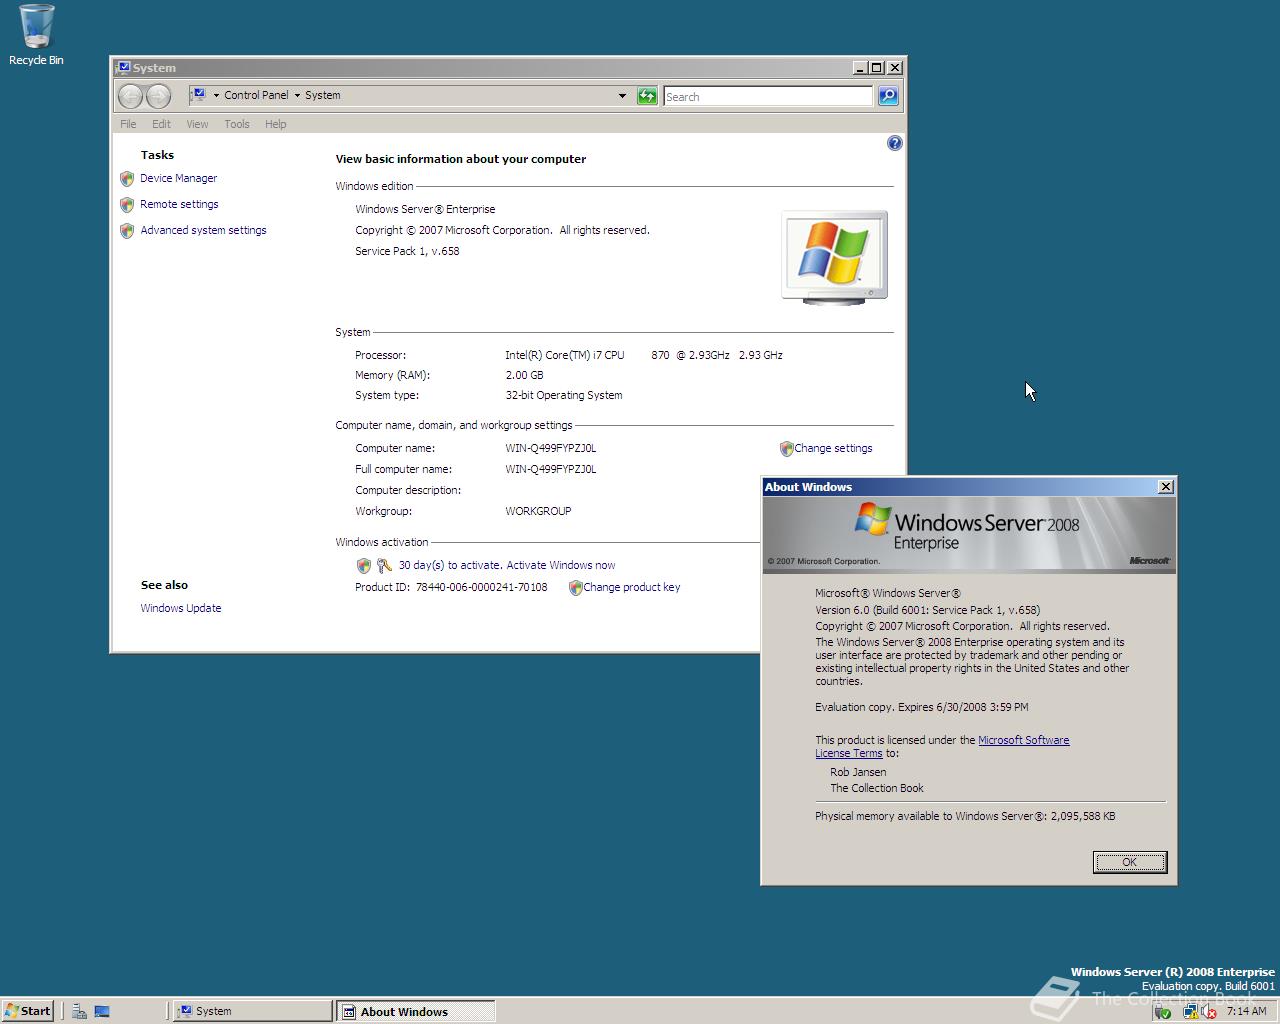Click the System window title icon
This screenshot has height=1024, width=1280.
[x=123, y=68]
